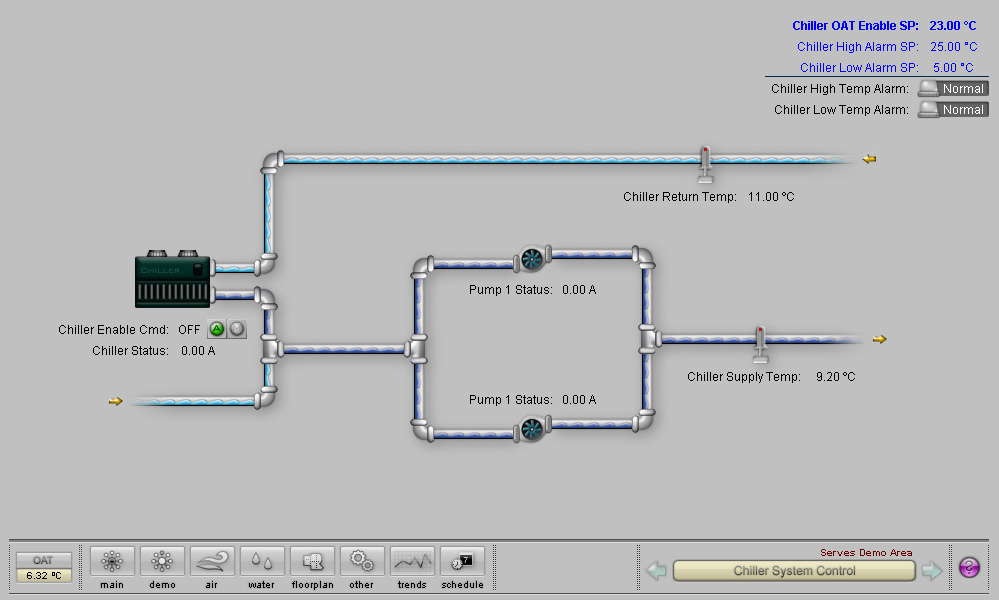This screenshot has width=999, height=600.
Task: Go to previous page with left arrow
Action: (656, 571)
